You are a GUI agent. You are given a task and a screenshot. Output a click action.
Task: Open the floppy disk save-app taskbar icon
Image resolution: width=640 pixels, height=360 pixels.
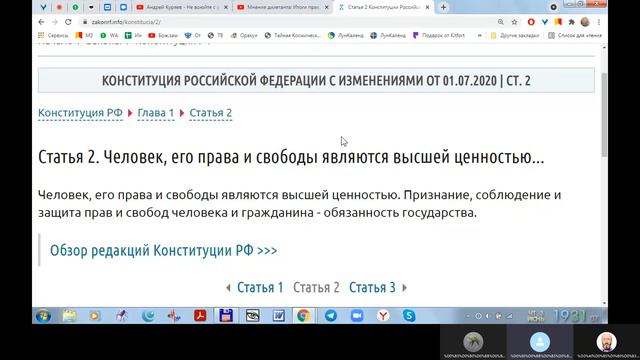(226, 316)
